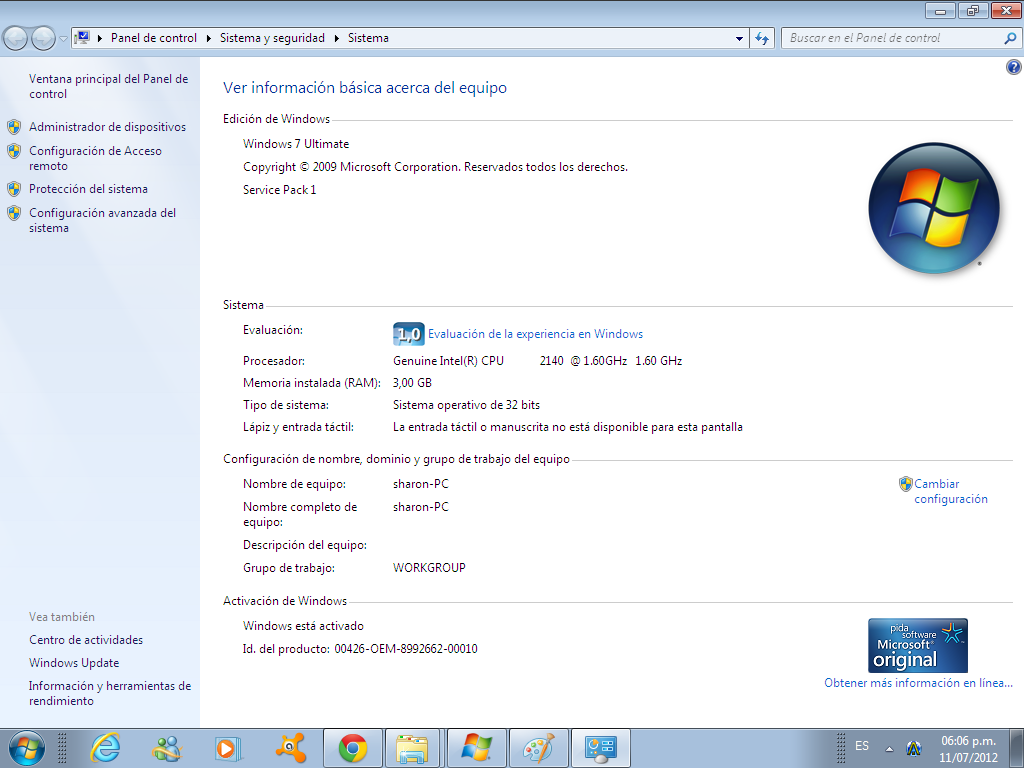Open Windows Explorer folder taskbar icon
The width and height of the screenshot is (1024, 768).
412,748
